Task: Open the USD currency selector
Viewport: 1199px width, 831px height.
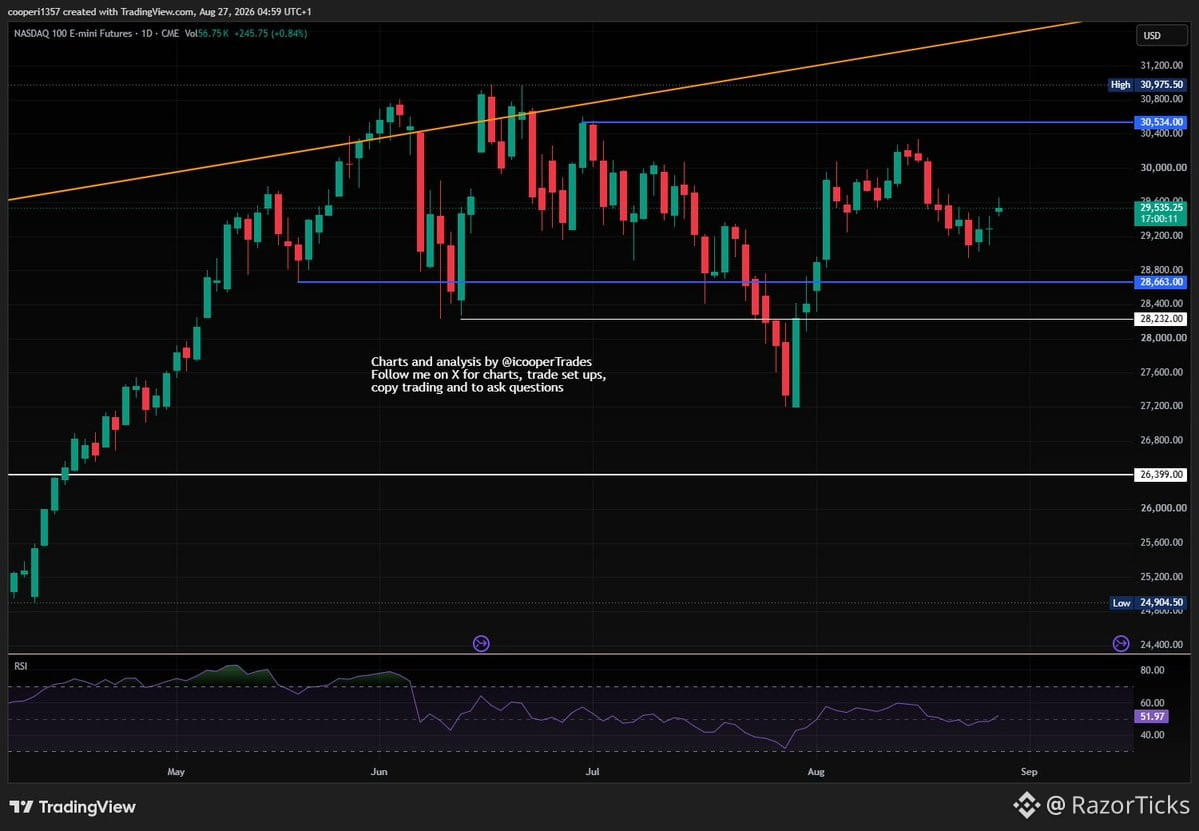Action: pos(1160,35)
